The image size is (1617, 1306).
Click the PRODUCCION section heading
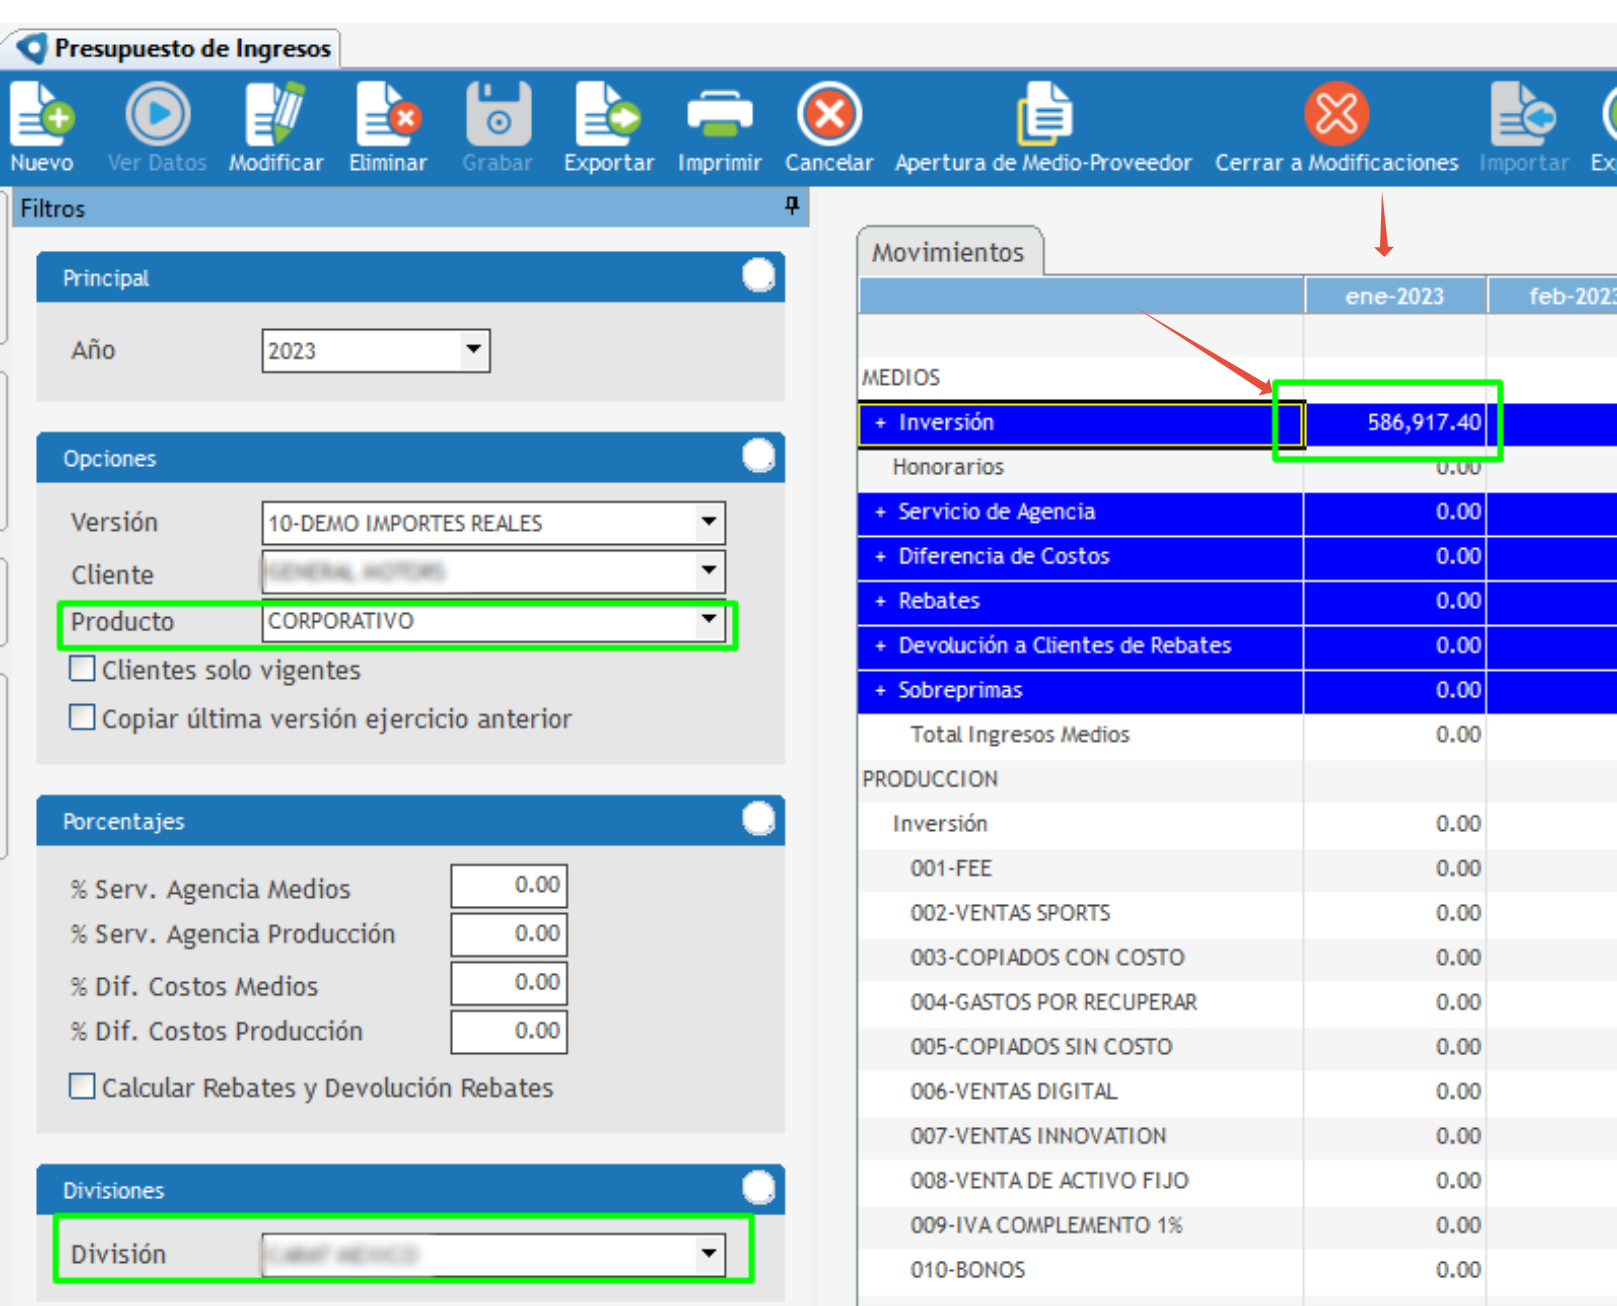click(930, 779)
